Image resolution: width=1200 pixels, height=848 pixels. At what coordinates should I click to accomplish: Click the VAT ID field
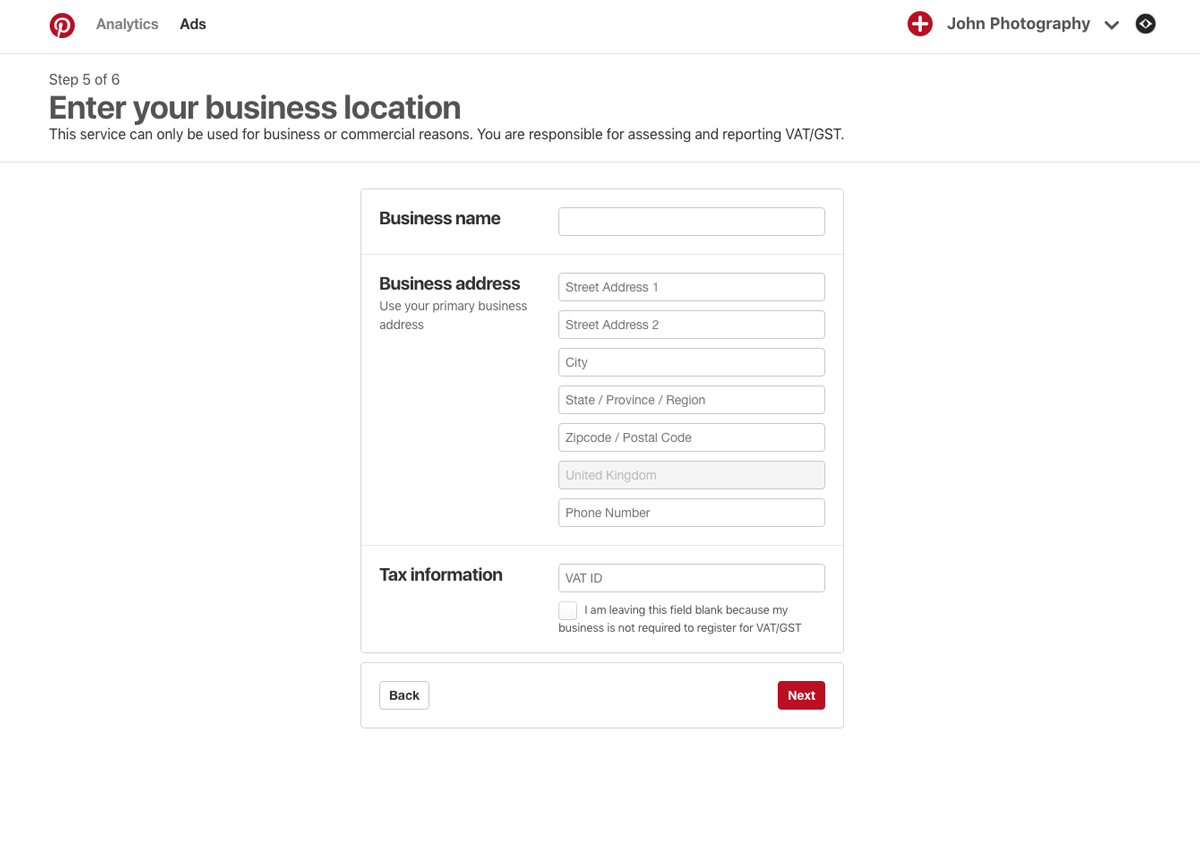pos(691,577)
